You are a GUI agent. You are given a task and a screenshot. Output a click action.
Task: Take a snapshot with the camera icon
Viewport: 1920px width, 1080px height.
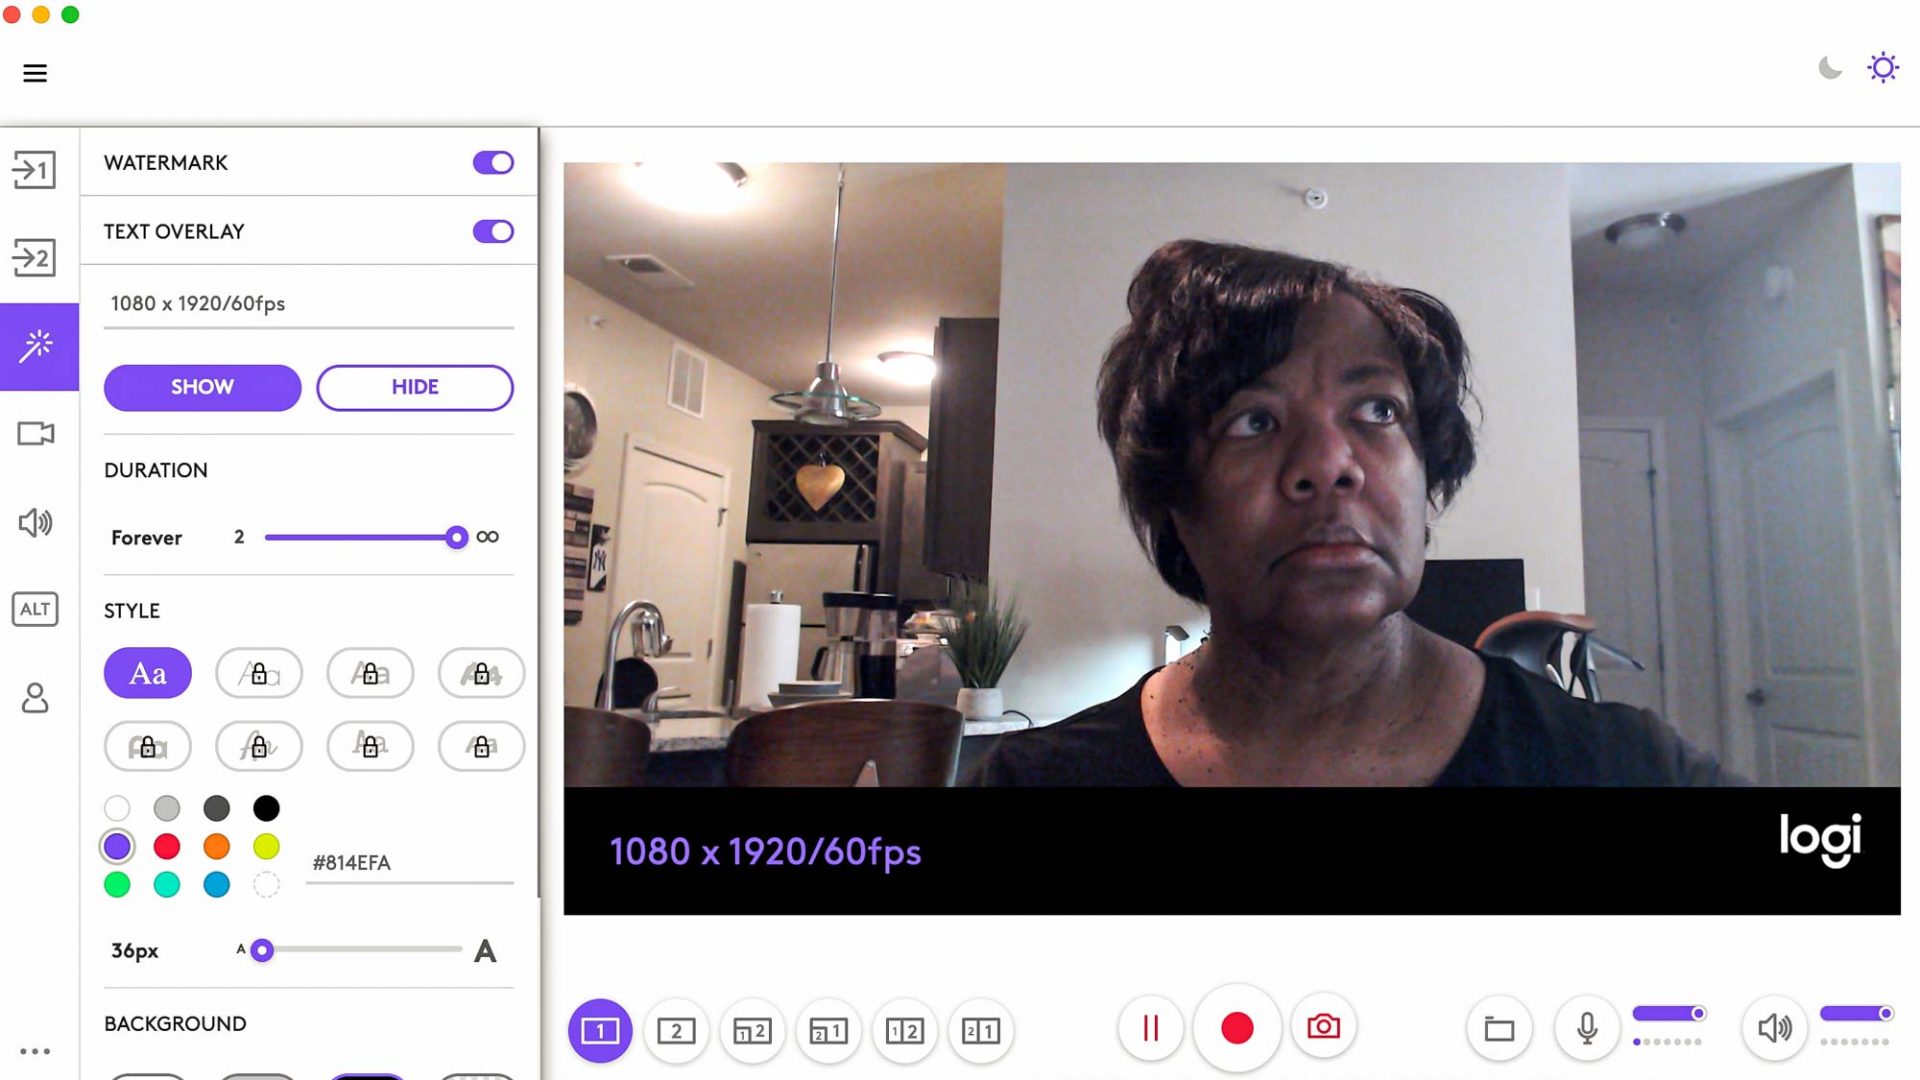1323,1028
